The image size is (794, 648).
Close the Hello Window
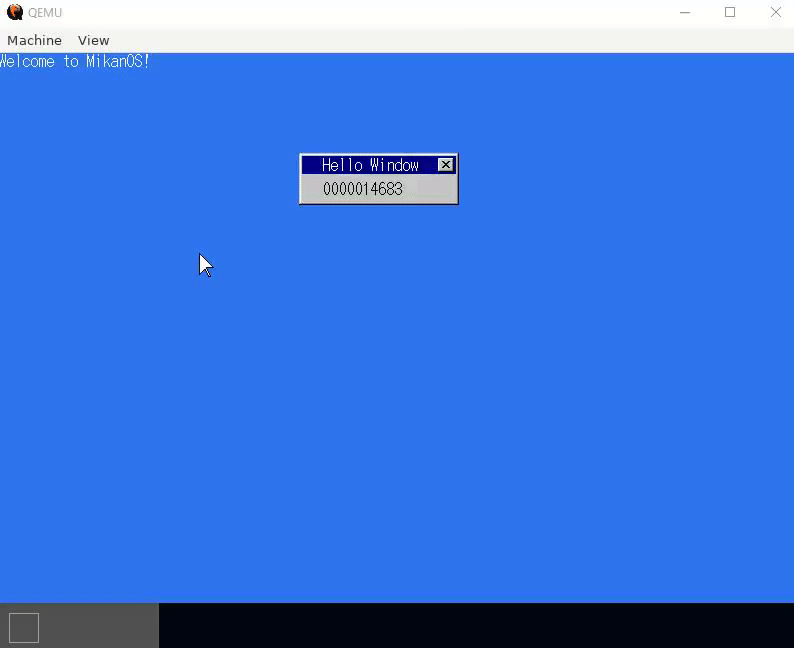[446, 165]
